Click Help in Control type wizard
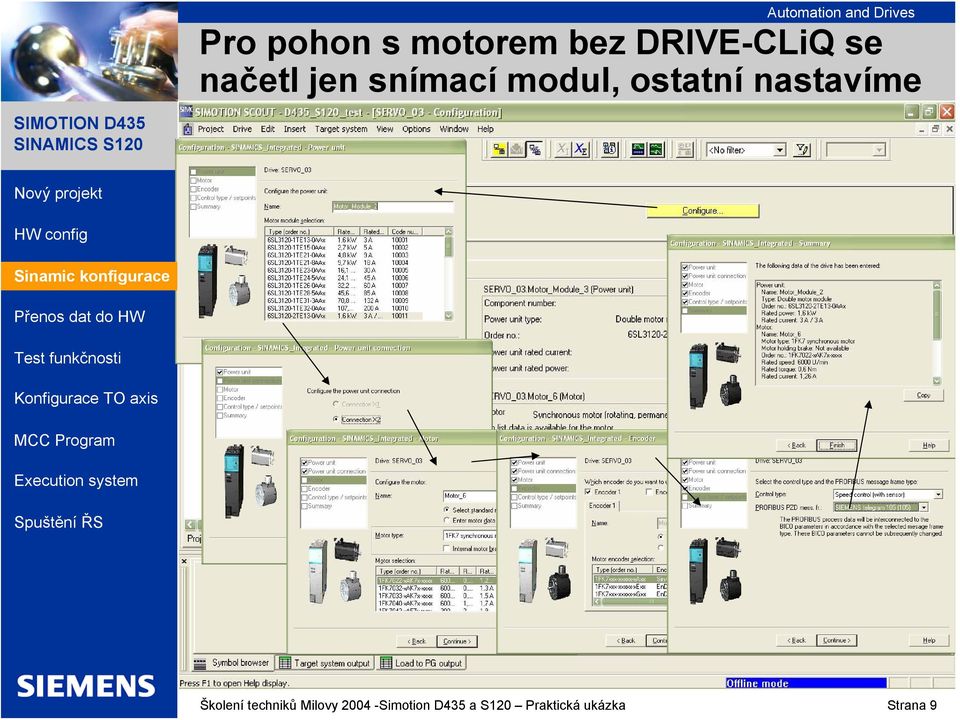This screenshot has height=720, width=960. click(x=929, y=640)
